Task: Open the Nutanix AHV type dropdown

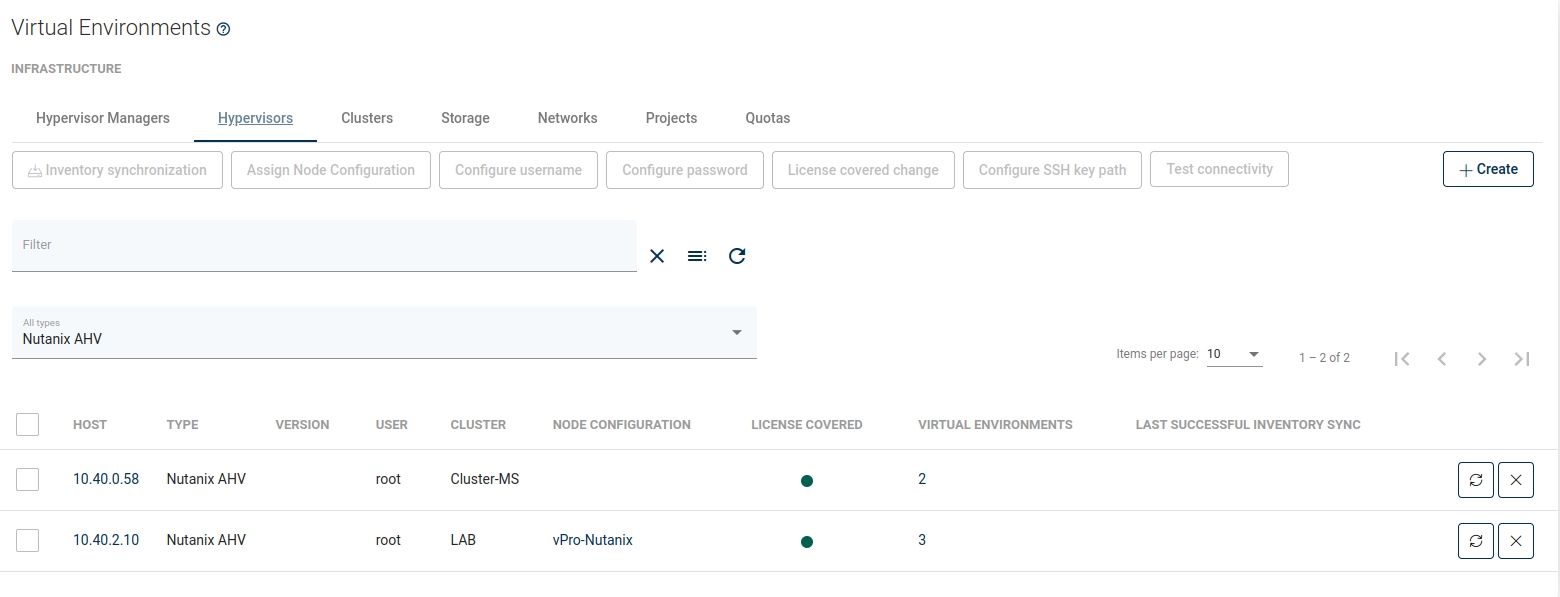Action: (384, 333)
